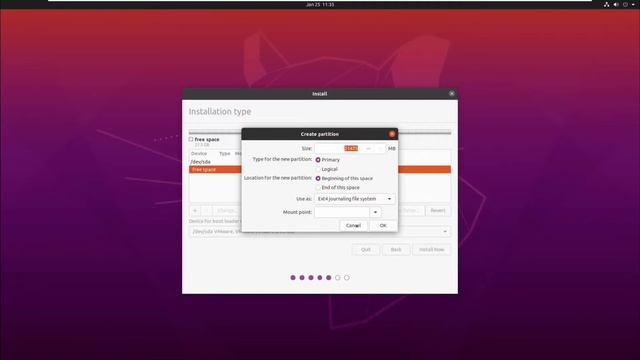Add a partition with the plus button

[195, 211]
